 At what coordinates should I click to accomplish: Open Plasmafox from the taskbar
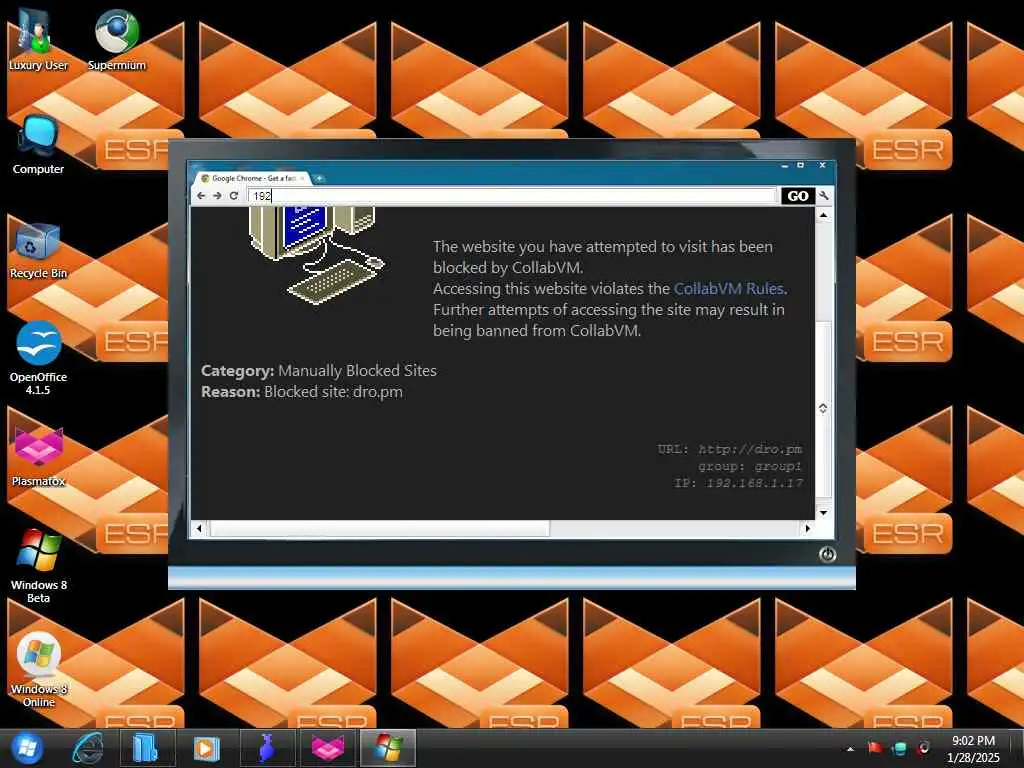pyautogui.click(x=328, y=748)
